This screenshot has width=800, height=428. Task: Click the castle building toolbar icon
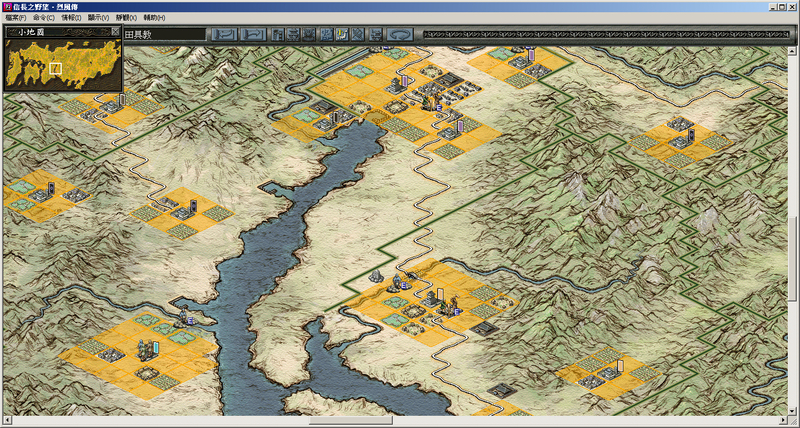(x=278, y=34)
